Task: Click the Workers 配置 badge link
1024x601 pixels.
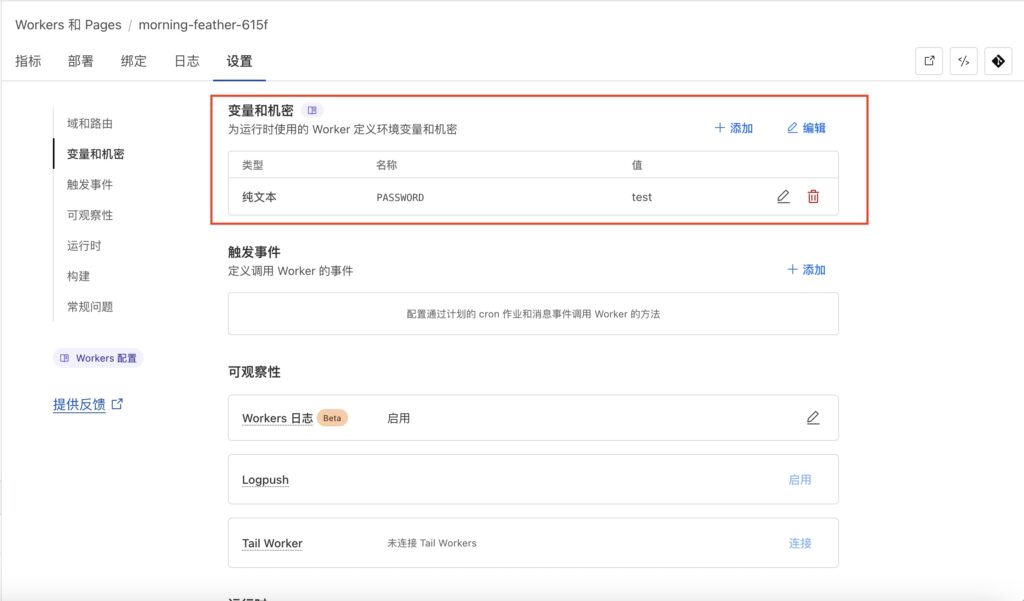Action: tap(98, 358)
